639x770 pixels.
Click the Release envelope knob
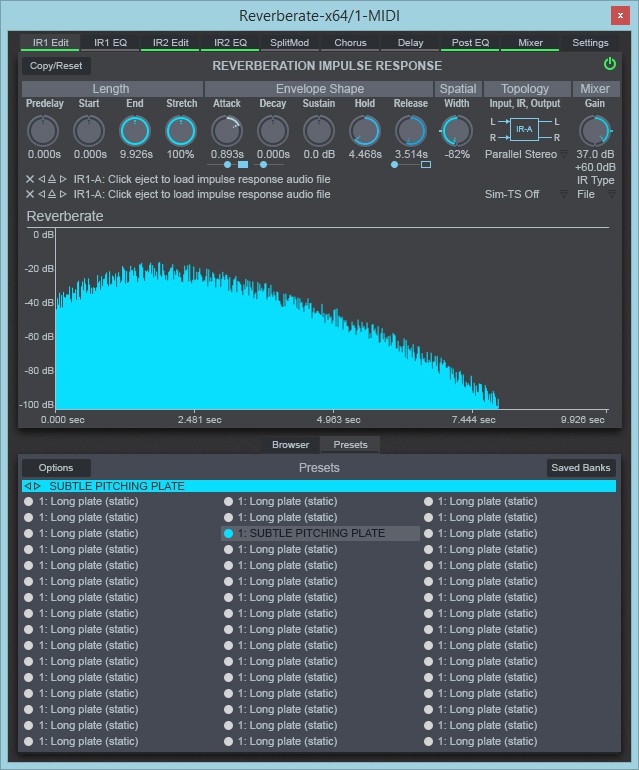click(410, 130)
